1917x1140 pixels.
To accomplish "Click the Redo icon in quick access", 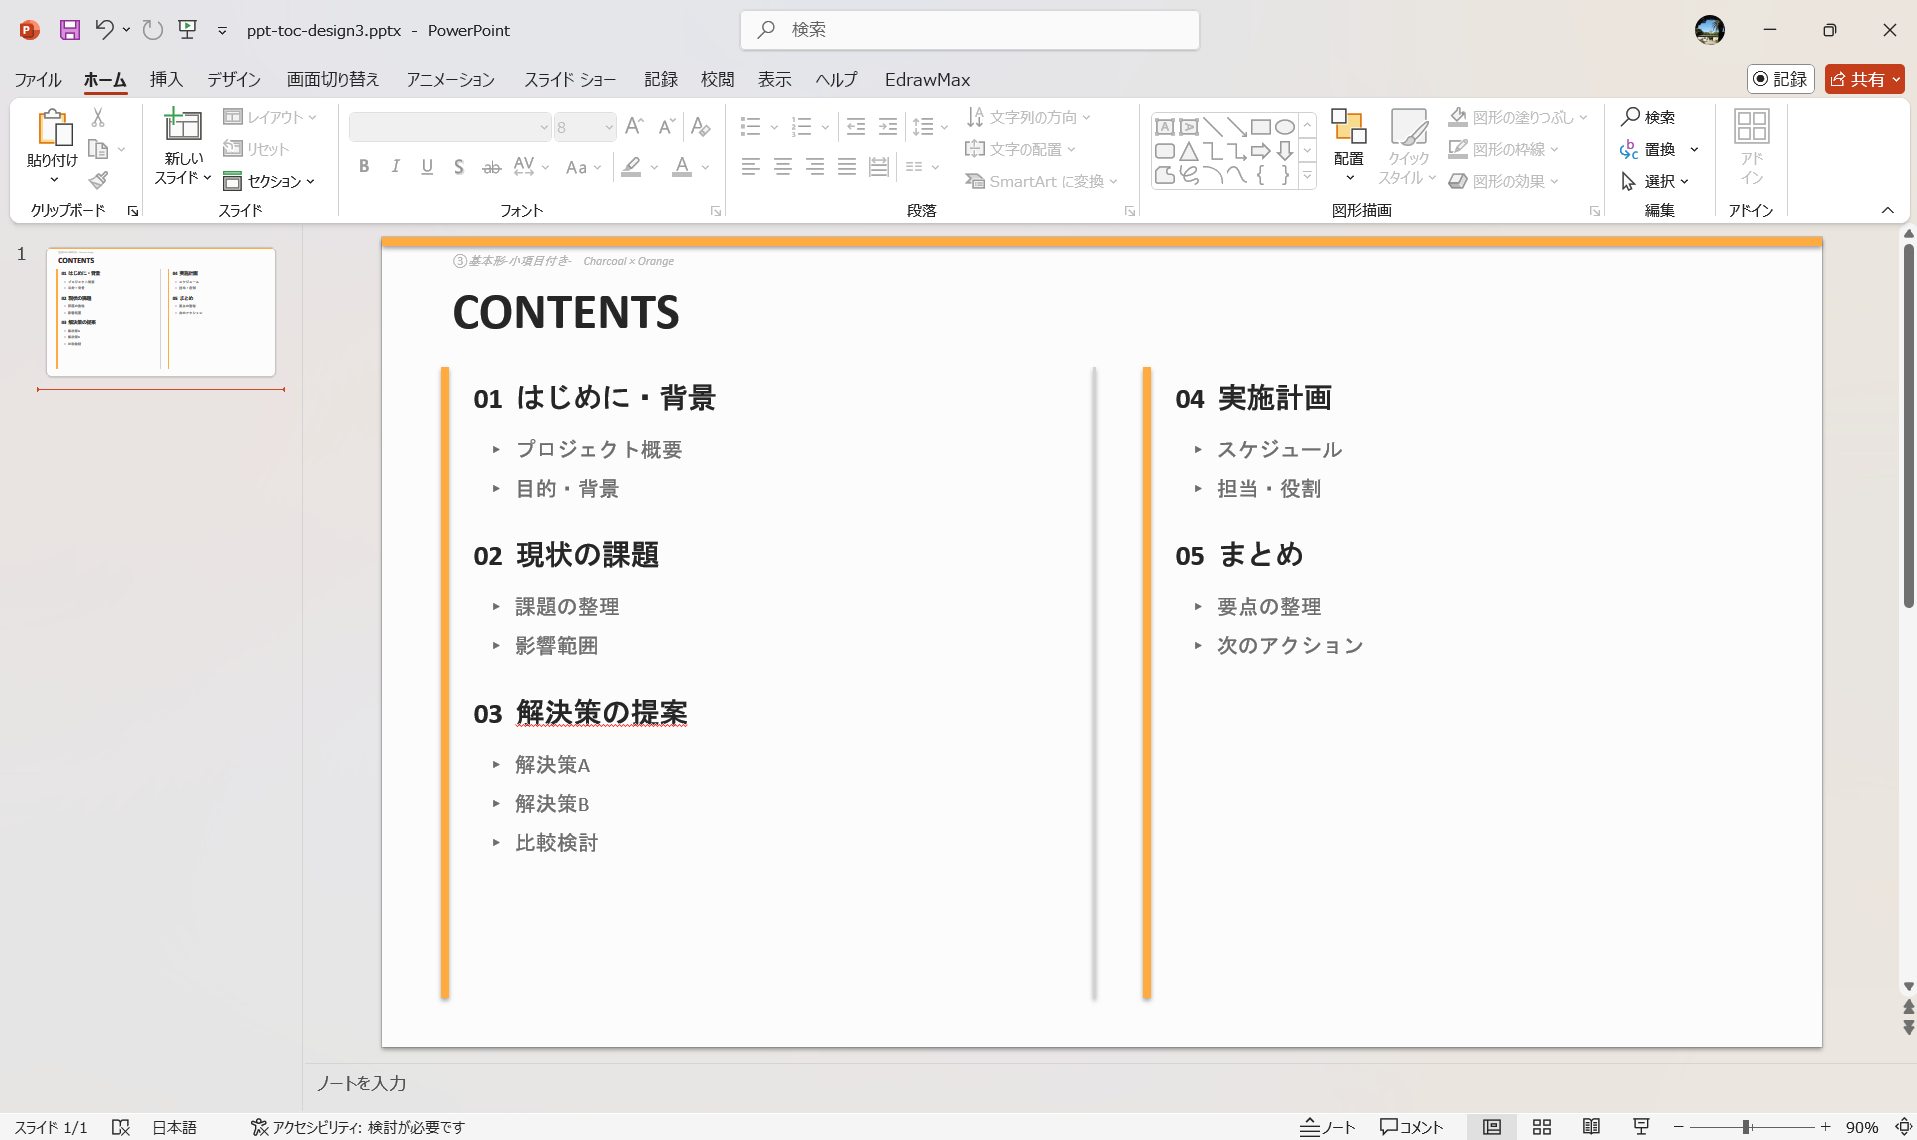I will [x=152, y=30].
